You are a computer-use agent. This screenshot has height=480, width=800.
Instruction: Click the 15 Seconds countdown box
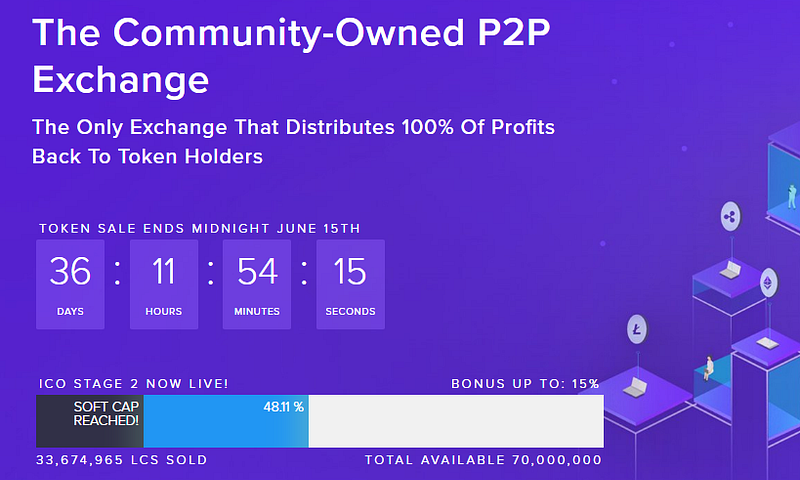[351, 284]
